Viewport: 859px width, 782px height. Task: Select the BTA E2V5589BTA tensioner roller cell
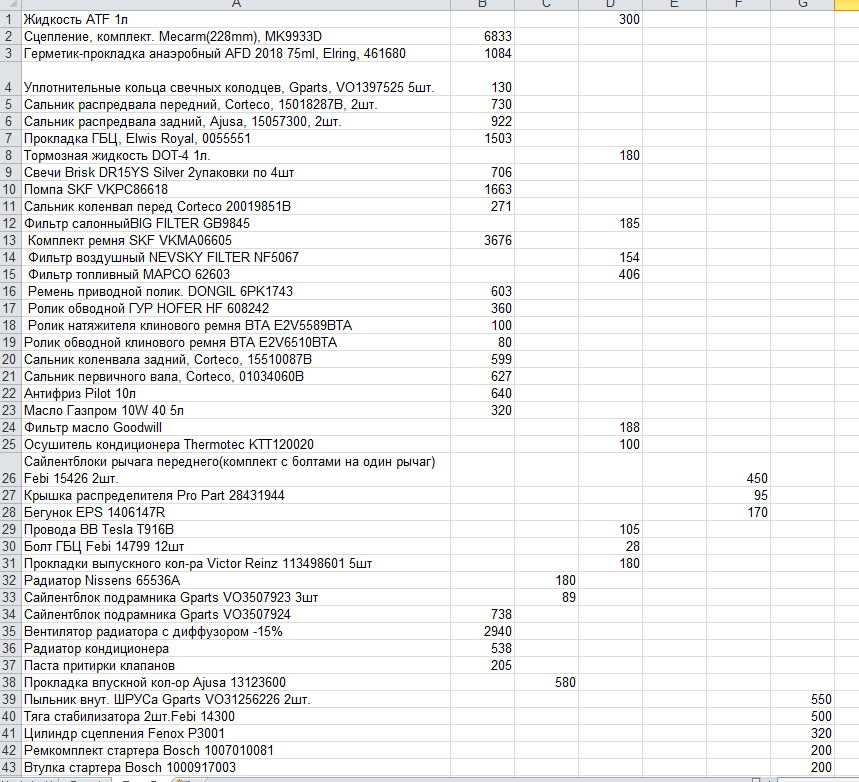(236, 325)
